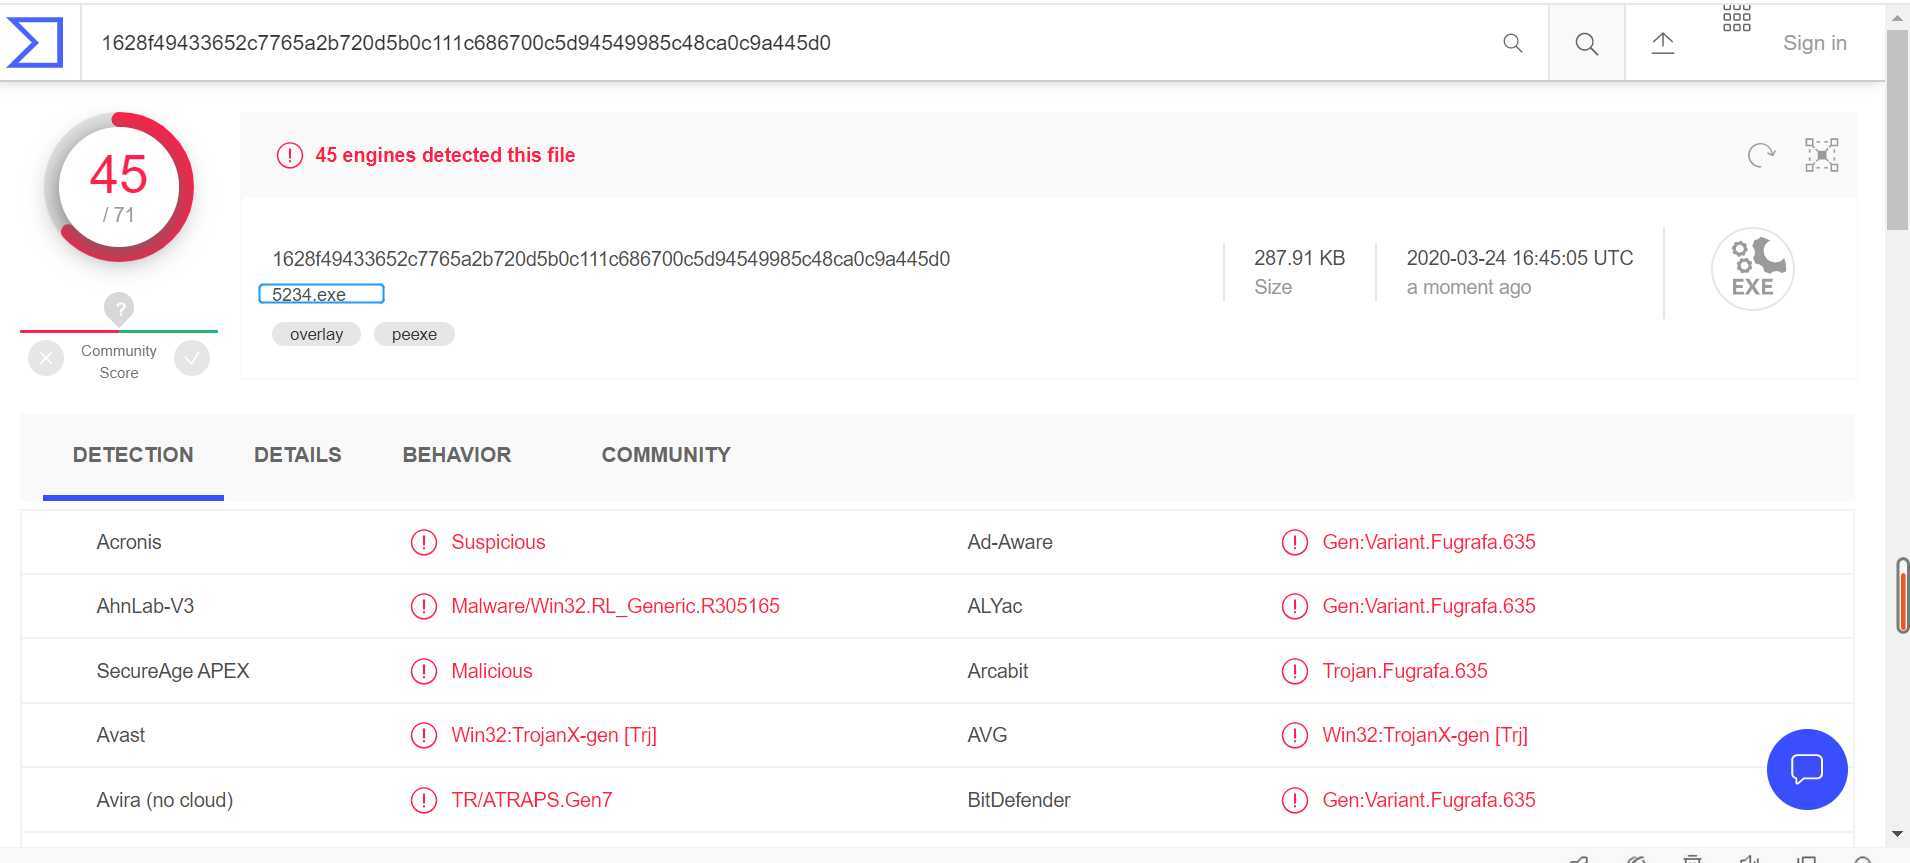Click the page scrollbar down arrow
The width and height of the screenshot is (1910, 863).
[1897, 834]
